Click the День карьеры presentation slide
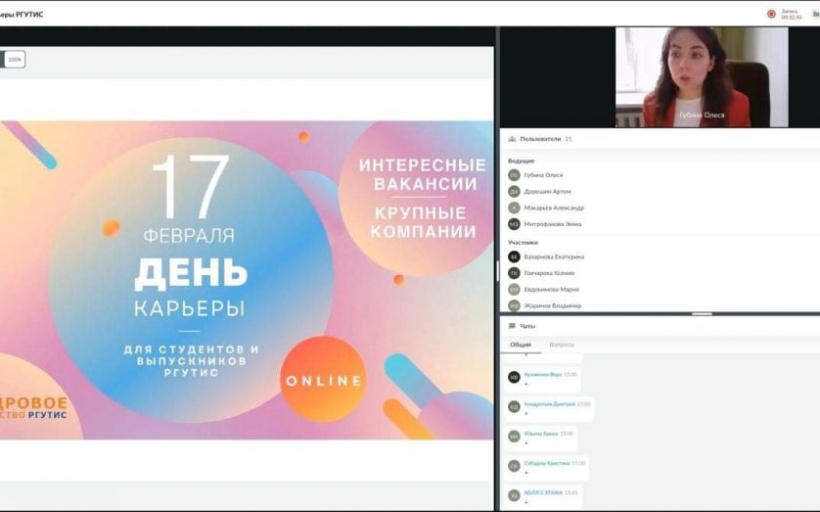 click(246, 280)
